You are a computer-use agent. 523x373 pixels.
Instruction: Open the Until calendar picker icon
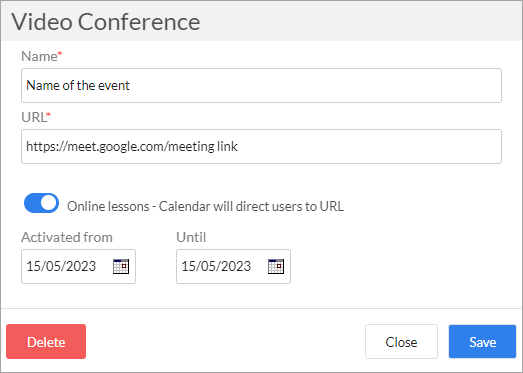tap(276, 266)
